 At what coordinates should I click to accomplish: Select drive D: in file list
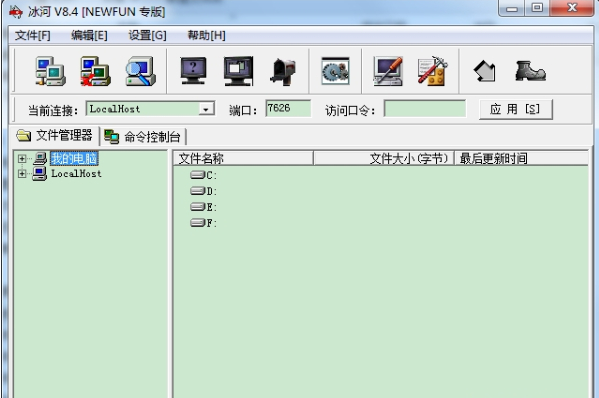pos(204,191)
